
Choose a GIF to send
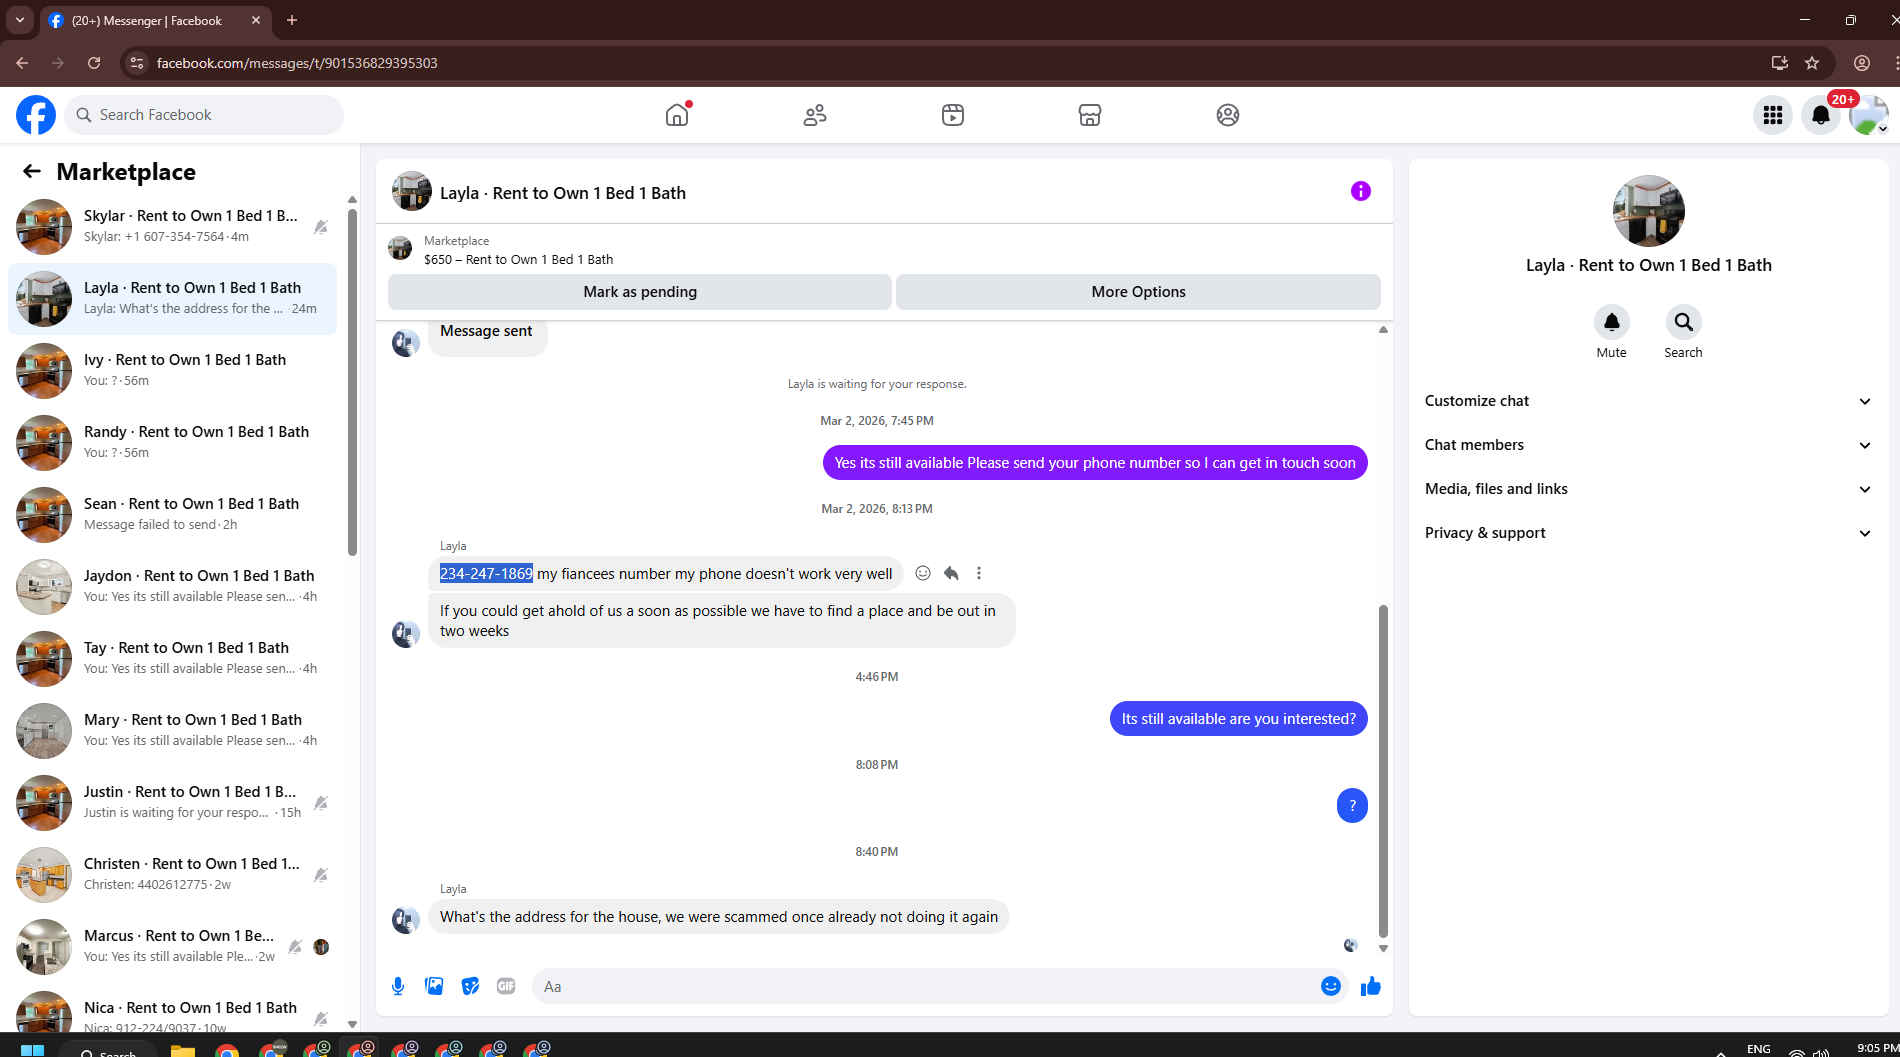coord(506,986)
